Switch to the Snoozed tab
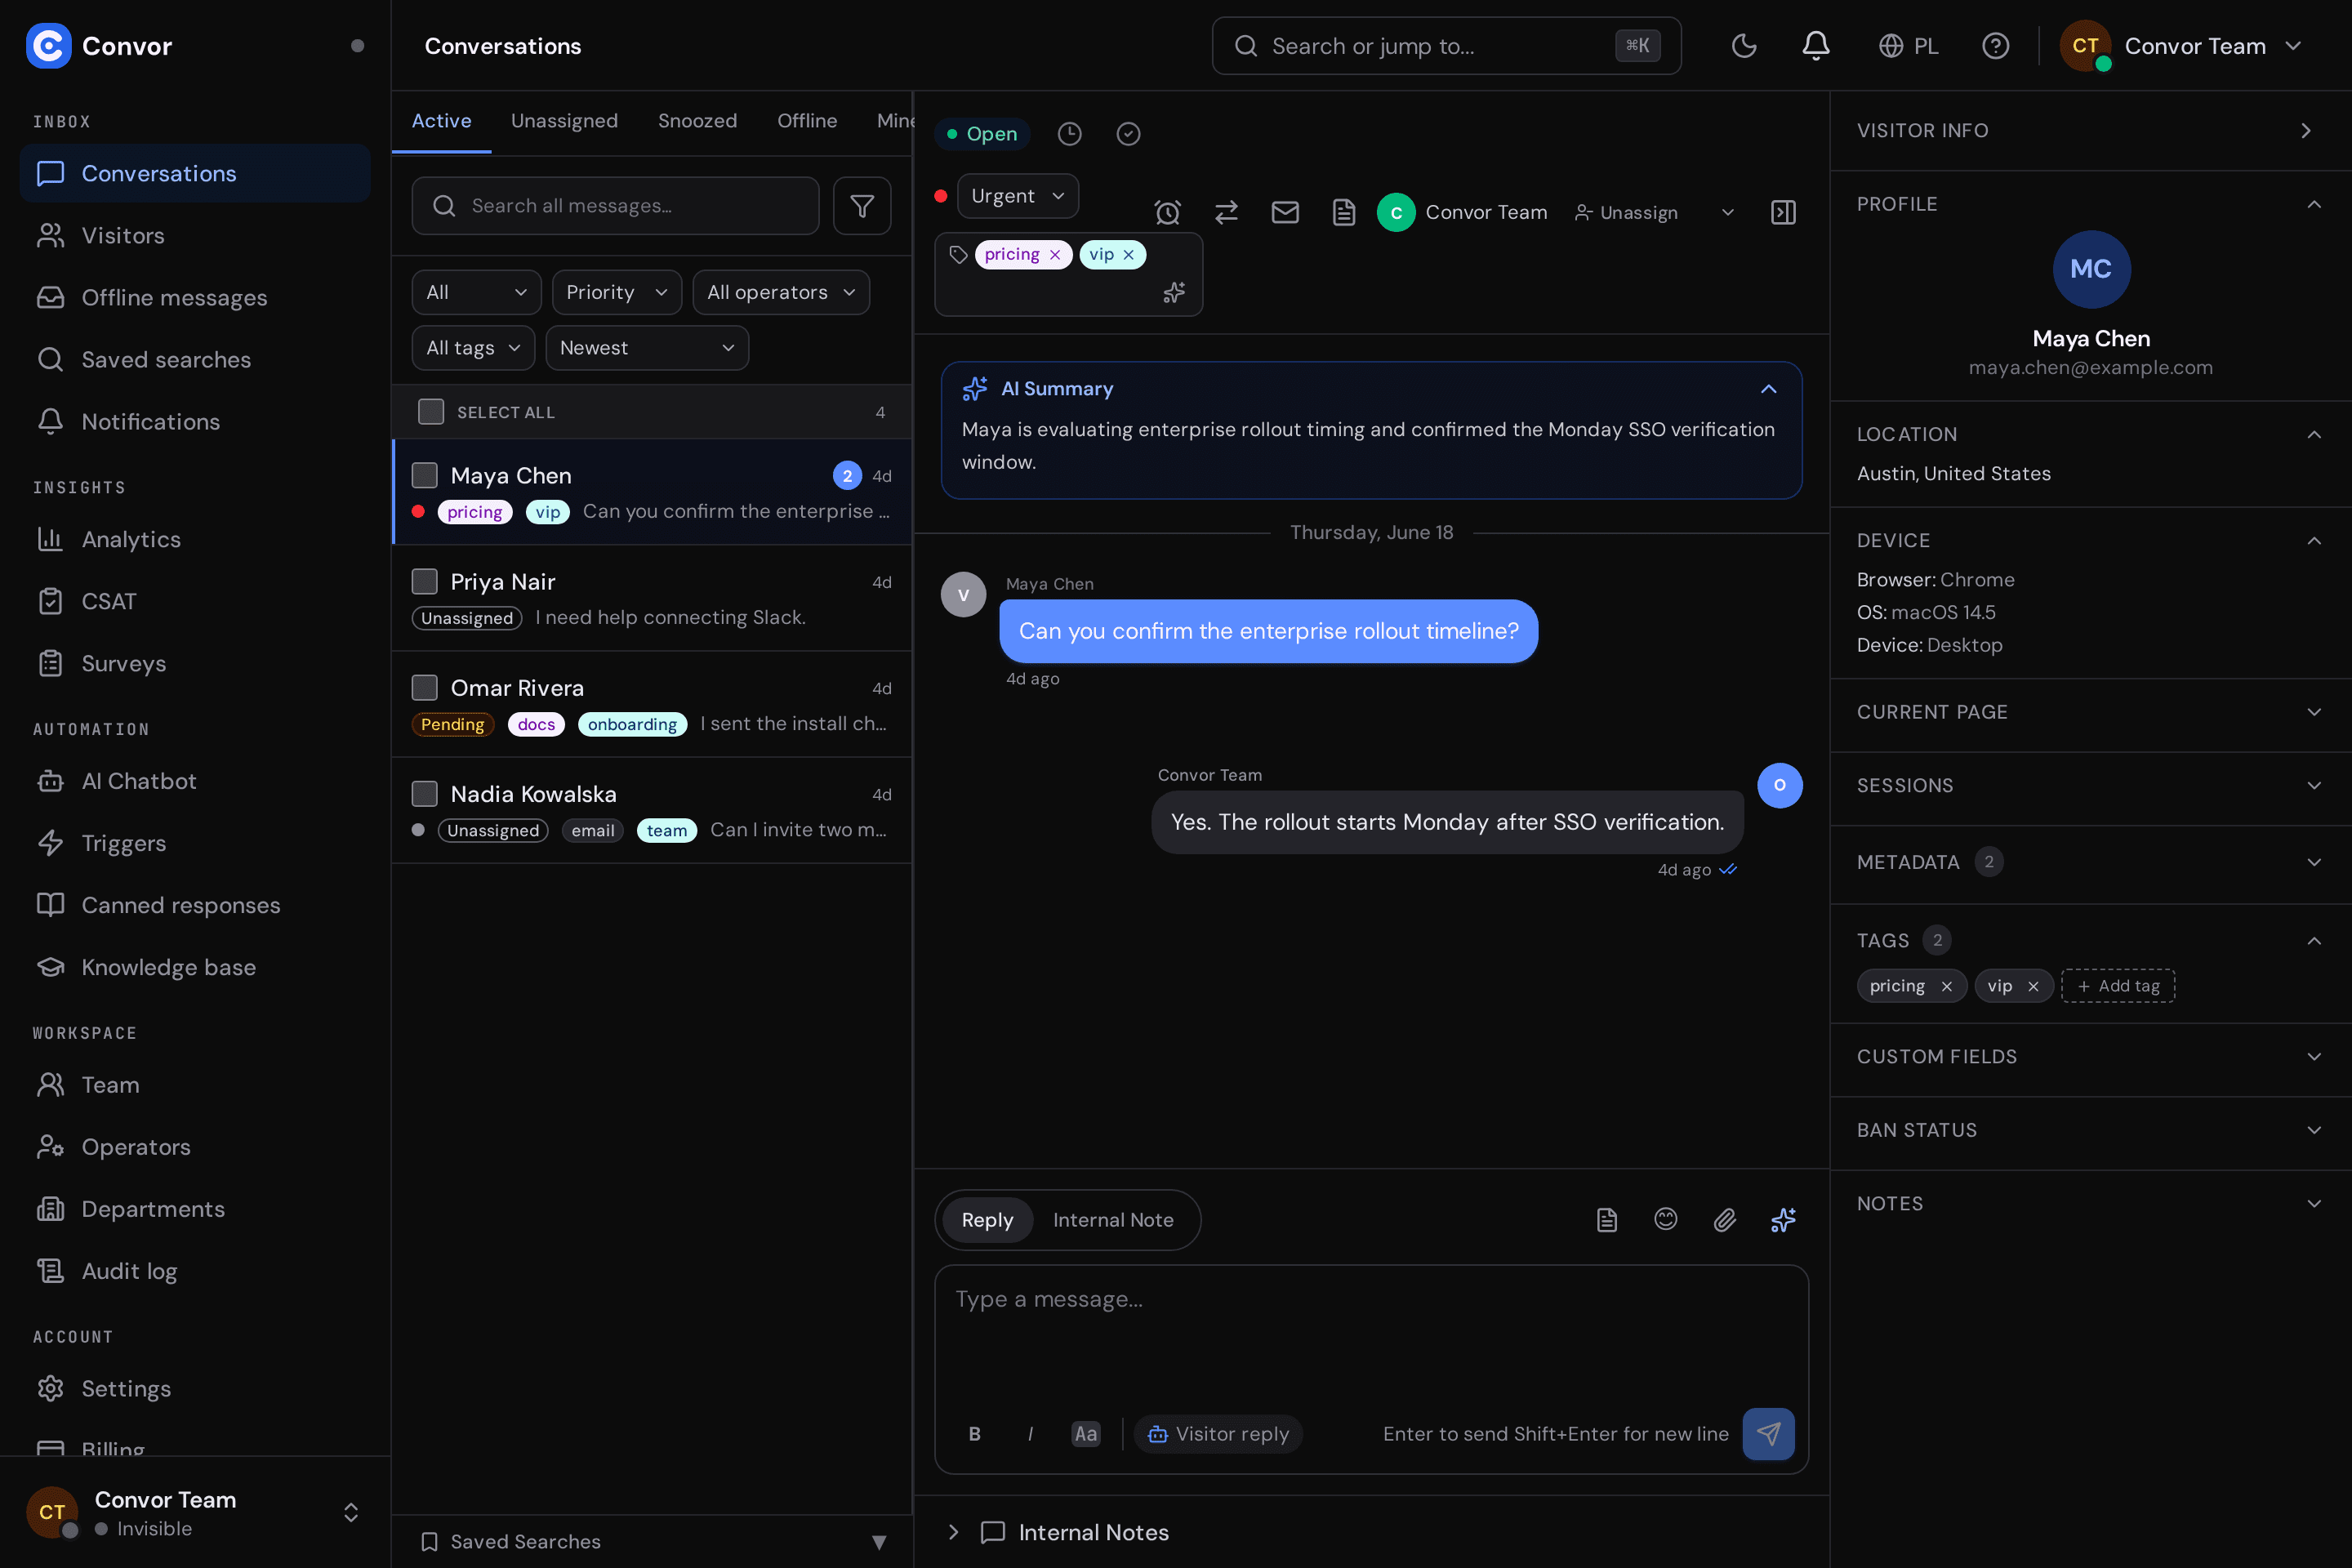The height and width of the screenshot is (1568, 2352). (x=697, y=121)
